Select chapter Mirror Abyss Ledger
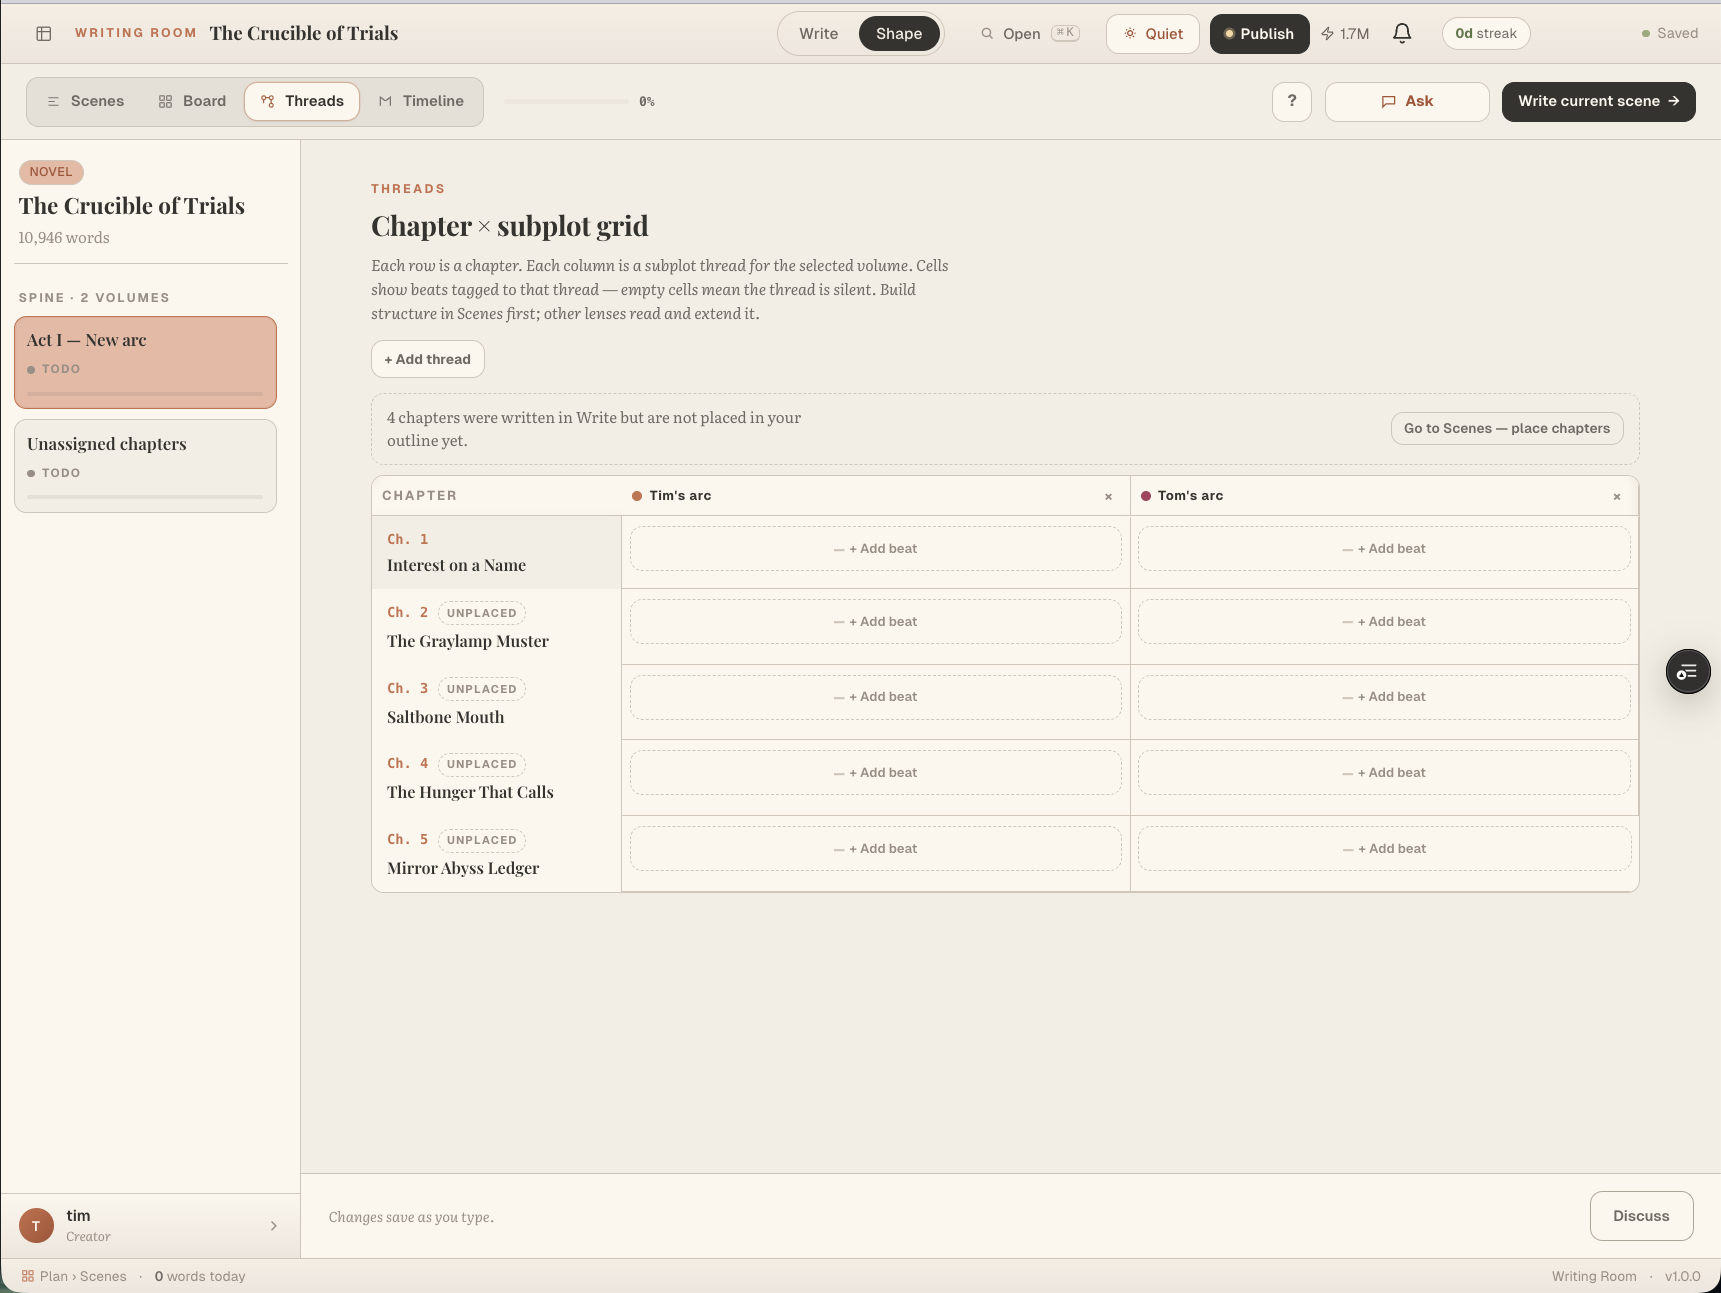This screenshot has height=1293, width=1721. click(x=497, y=854)
